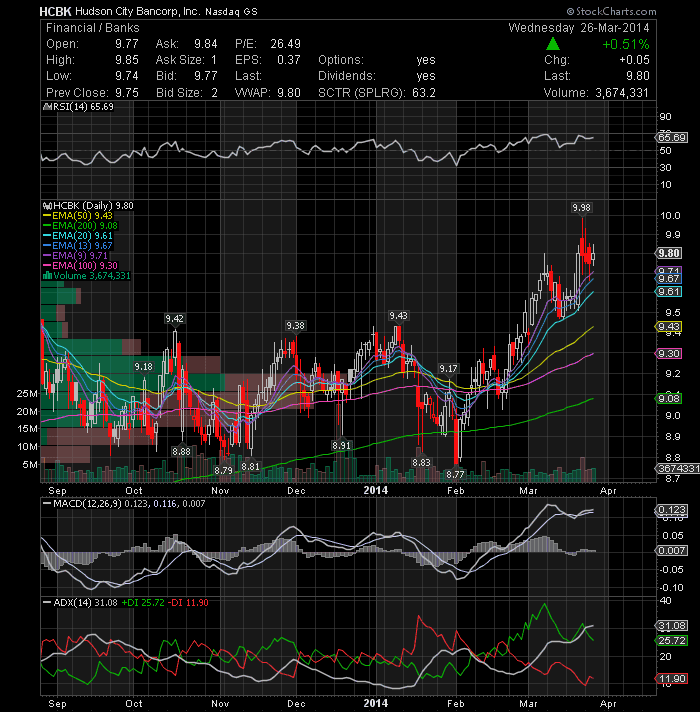Click the red 11.90 -DI tag on right axis

click(x=672, y=679)
